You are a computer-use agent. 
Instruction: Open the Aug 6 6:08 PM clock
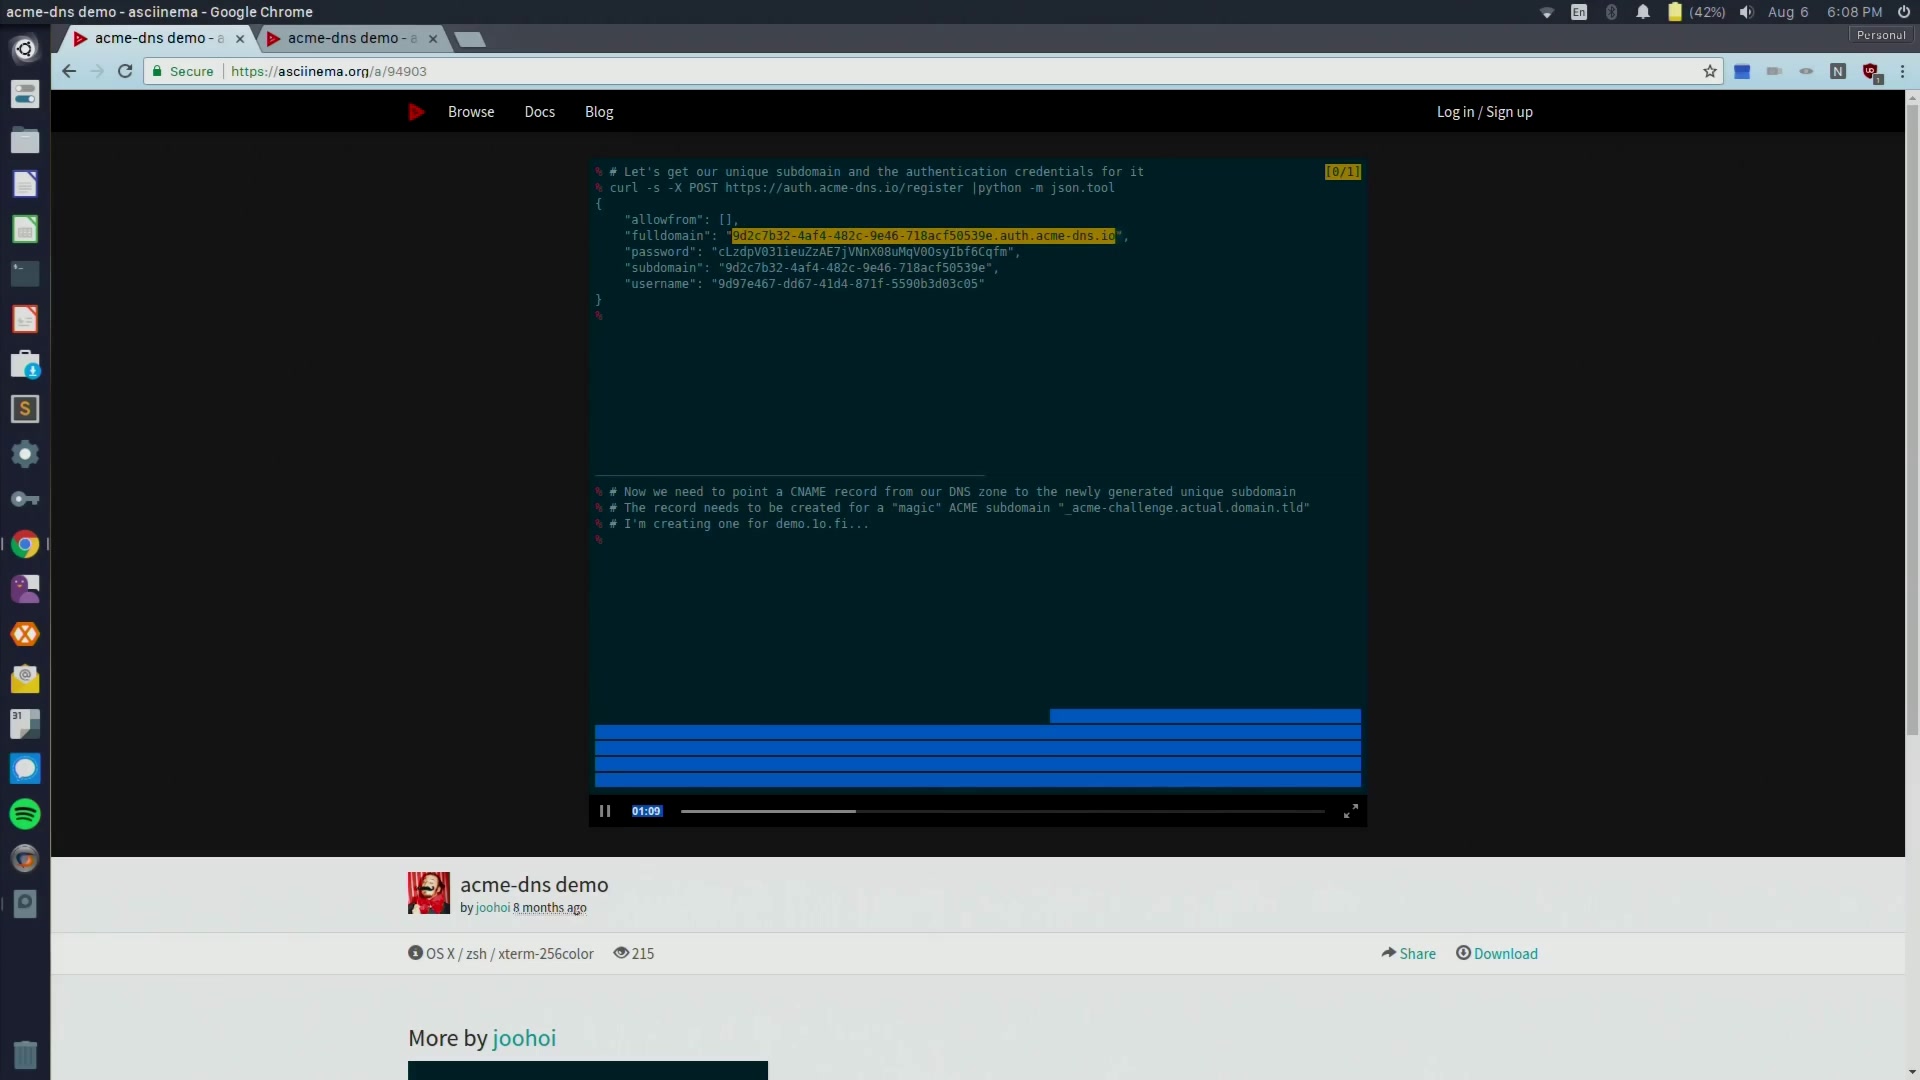(x=1825, y=12)
